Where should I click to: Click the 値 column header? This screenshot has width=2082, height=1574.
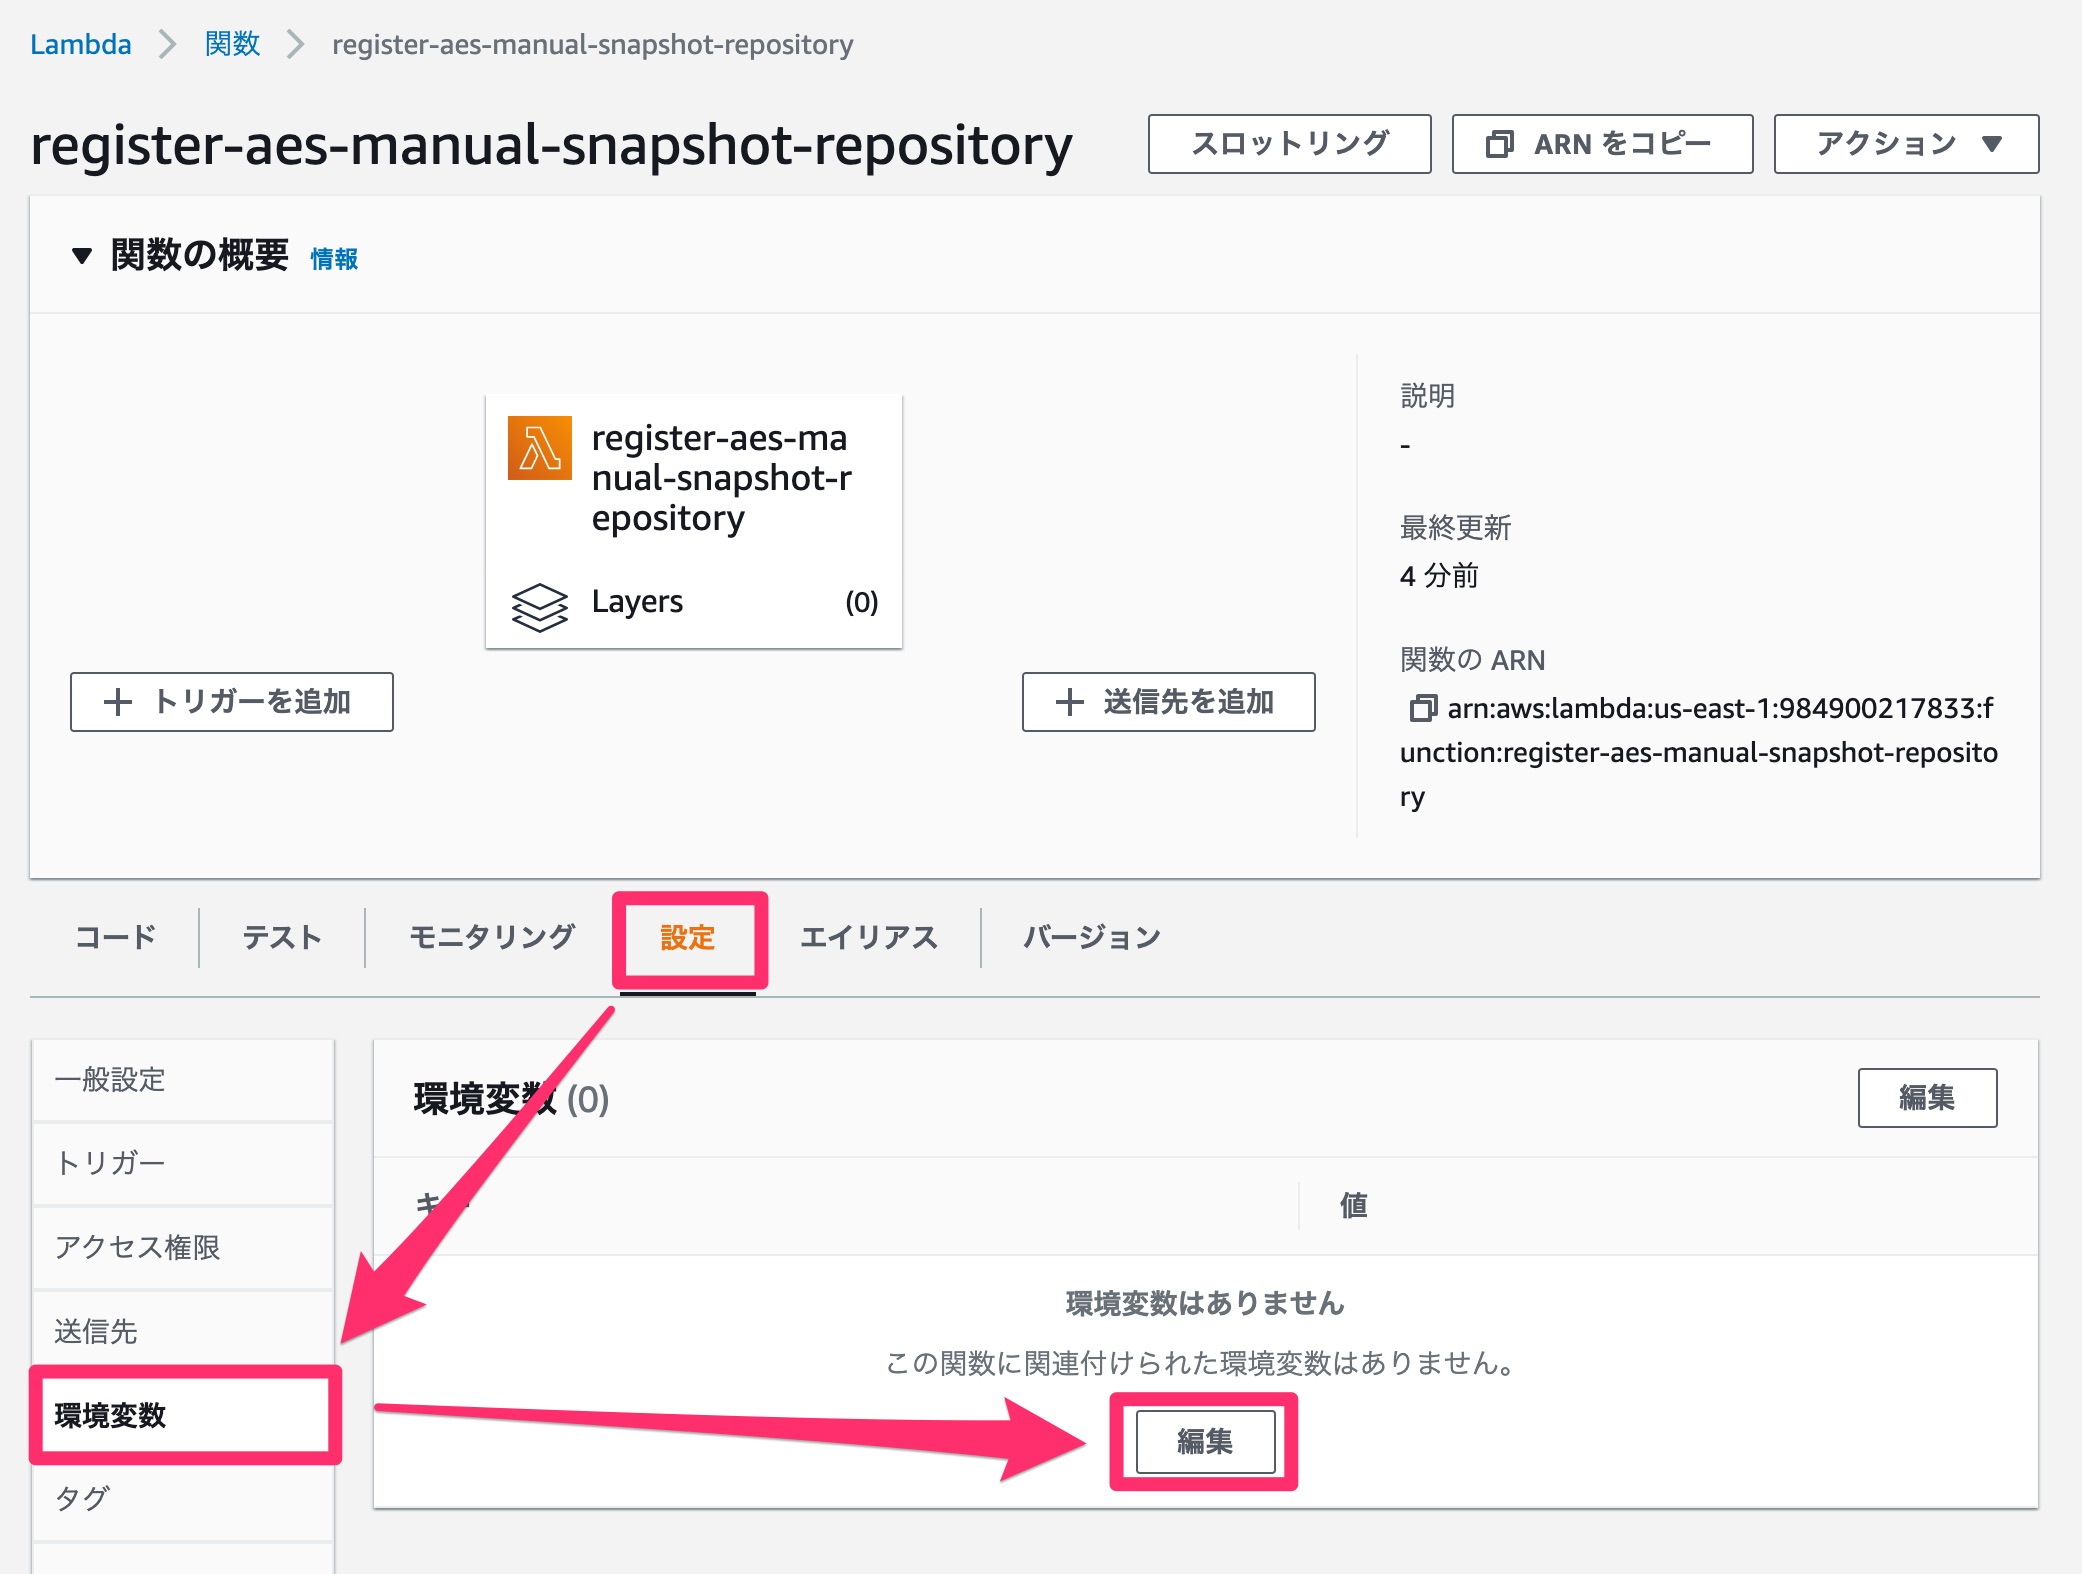(x=1354, y=1205)
